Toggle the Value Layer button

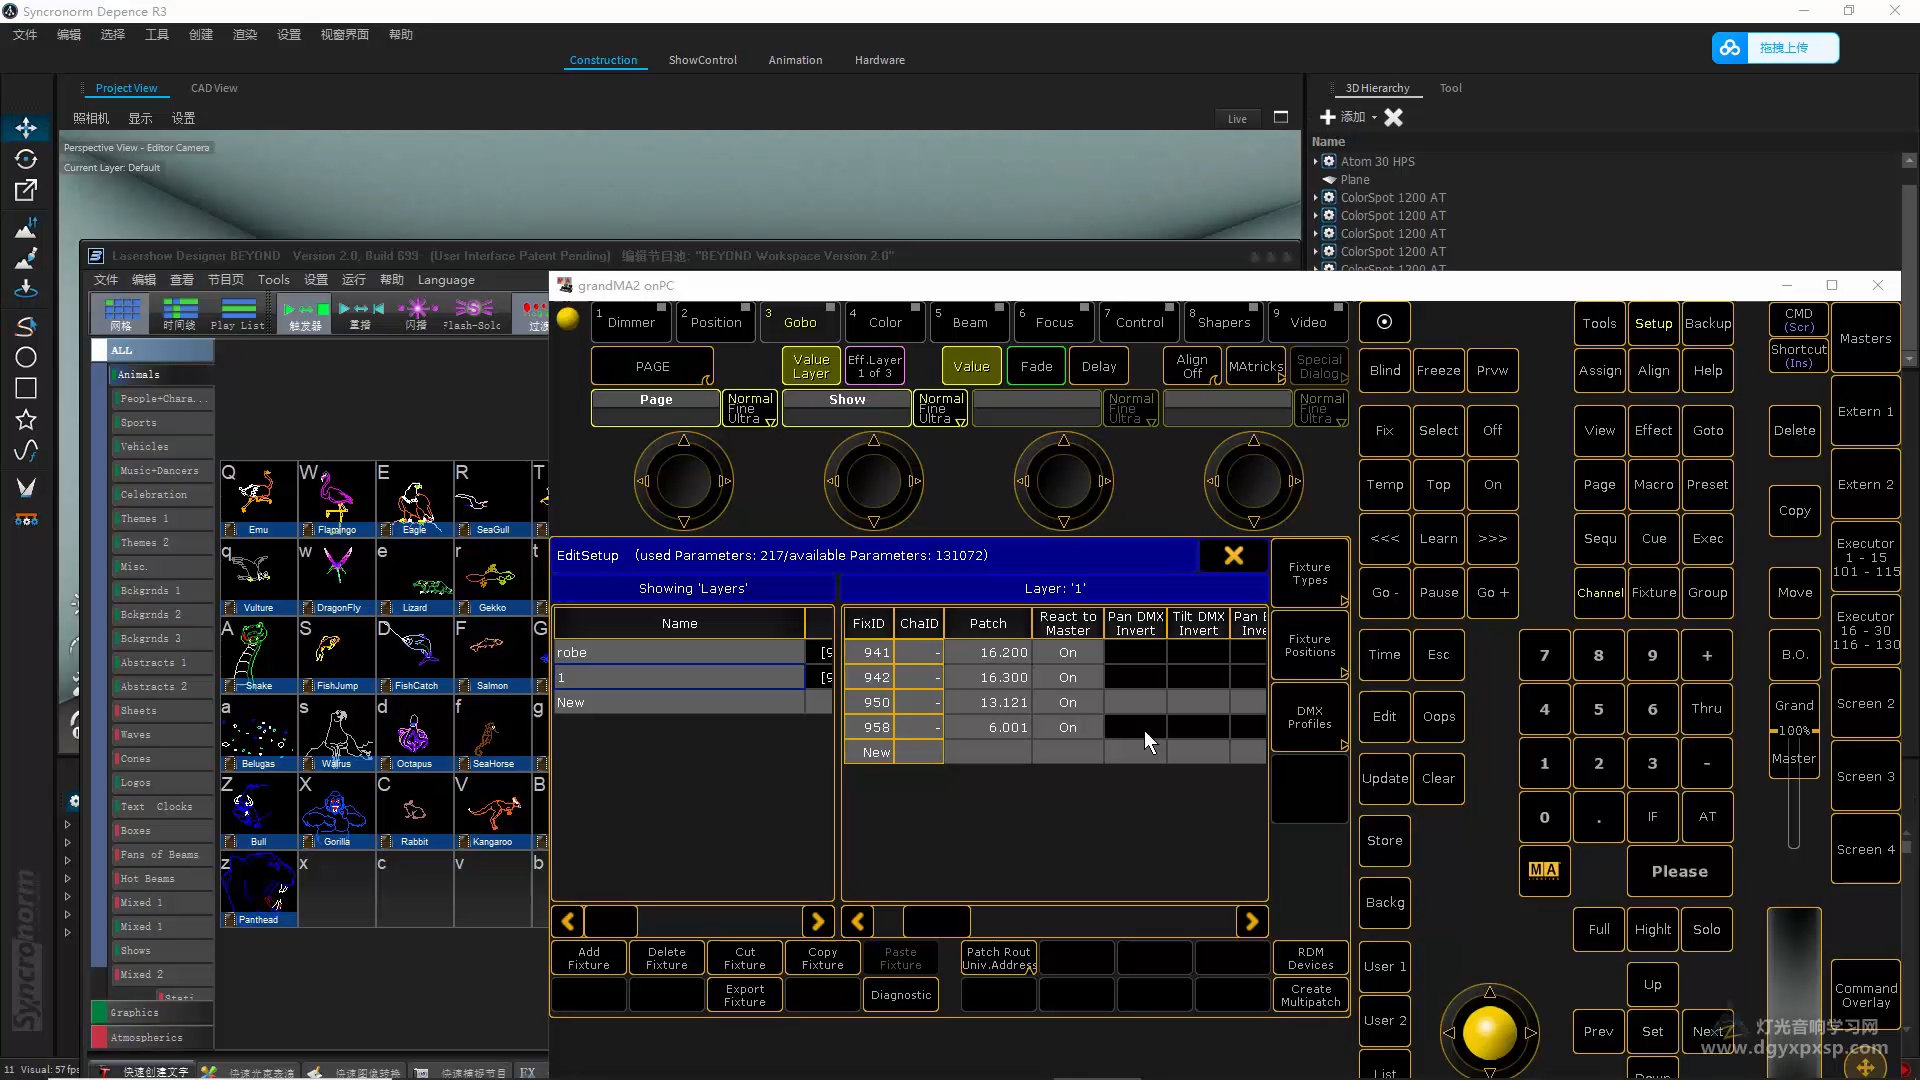[811, 366]
